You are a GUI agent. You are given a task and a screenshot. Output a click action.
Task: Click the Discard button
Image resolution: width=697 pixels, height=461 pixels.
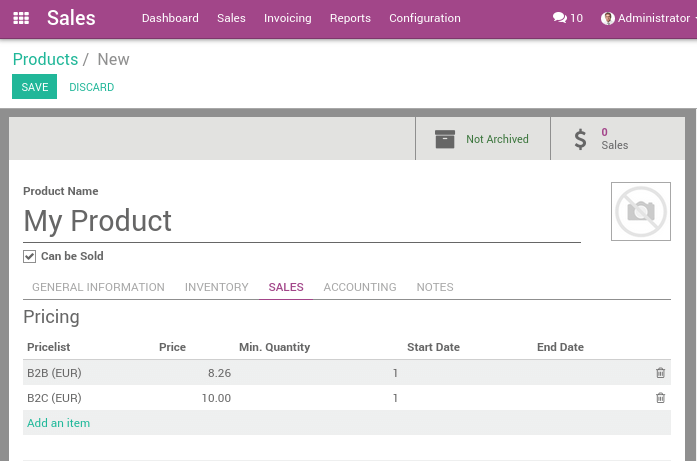point(91,87)
